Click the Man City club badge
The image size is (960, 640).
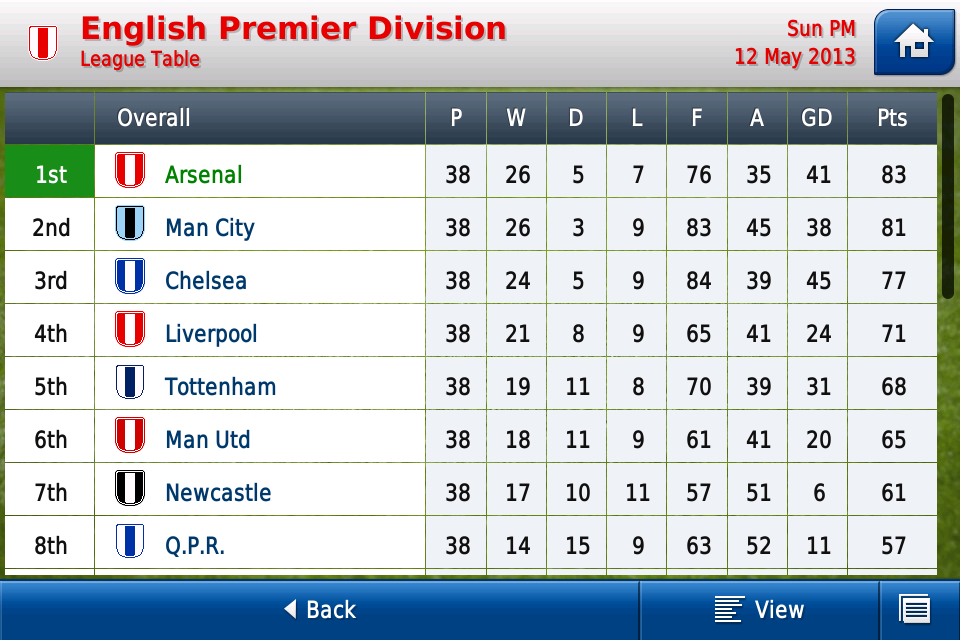click(x=130, y=223)
